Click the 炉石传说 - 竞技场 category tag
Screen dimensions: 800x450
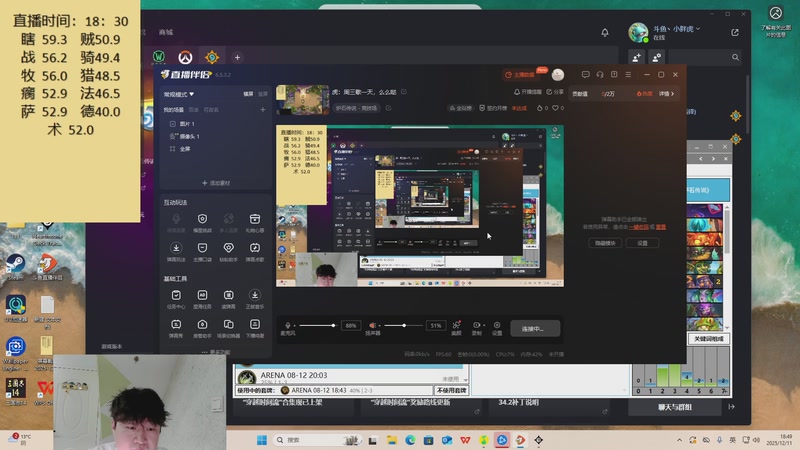click(x=356, y=108)
